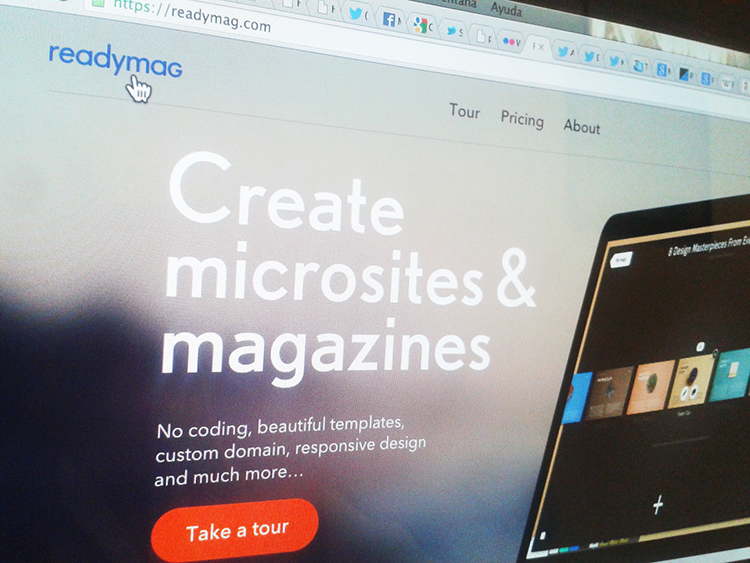This screenshot has width=750, height=563.
Task: Select the orange magazine thumbnail
Action: 650,387
